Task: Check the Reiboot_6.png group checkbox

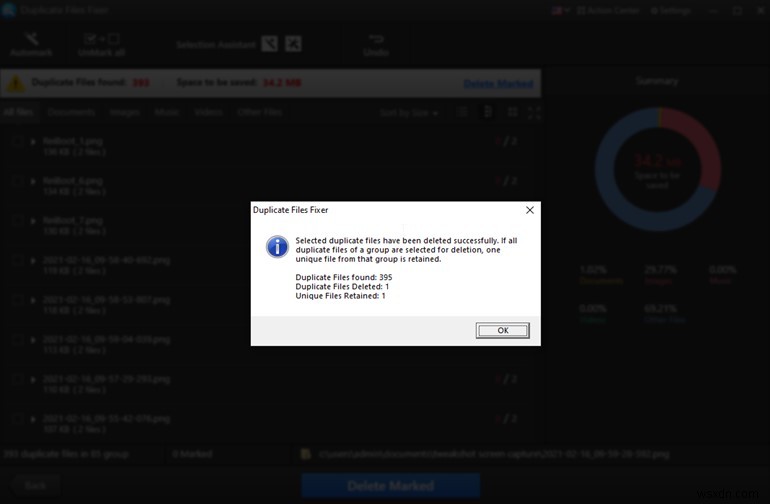Action: tap(17, 181)
